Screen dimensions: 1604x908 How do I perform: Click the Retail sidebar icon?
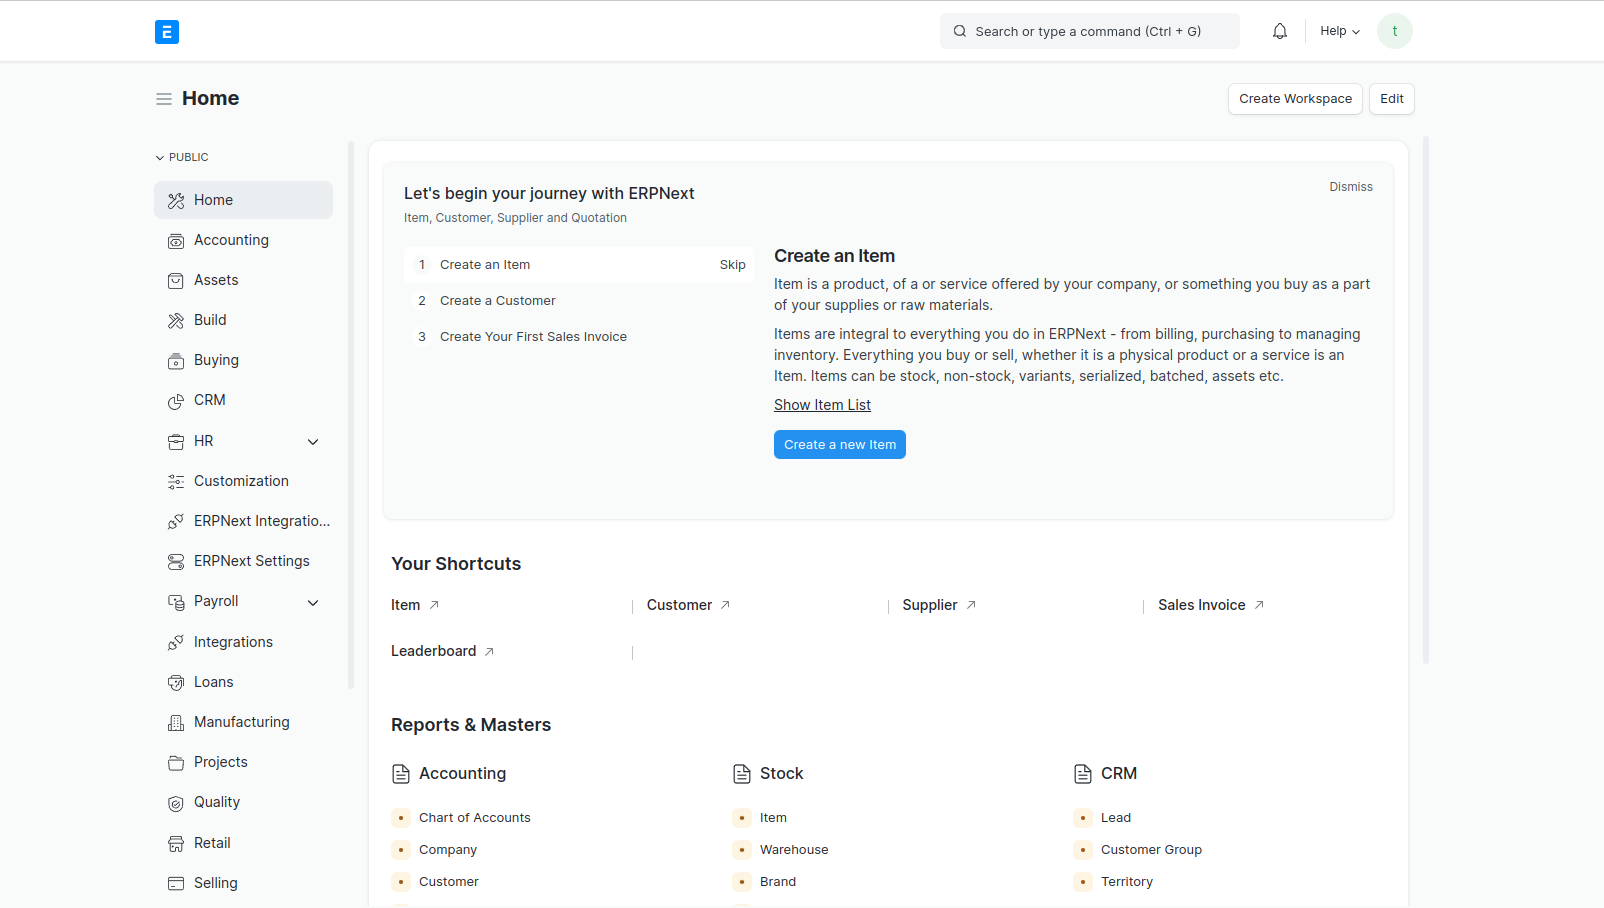[x=176, y=844]
